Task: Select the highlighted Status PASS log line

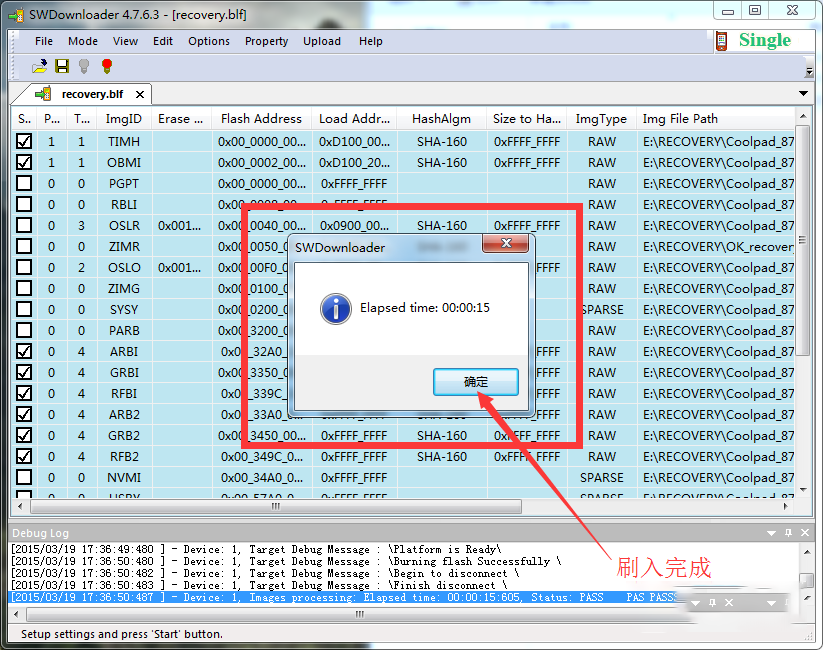Action: [346, 597]
